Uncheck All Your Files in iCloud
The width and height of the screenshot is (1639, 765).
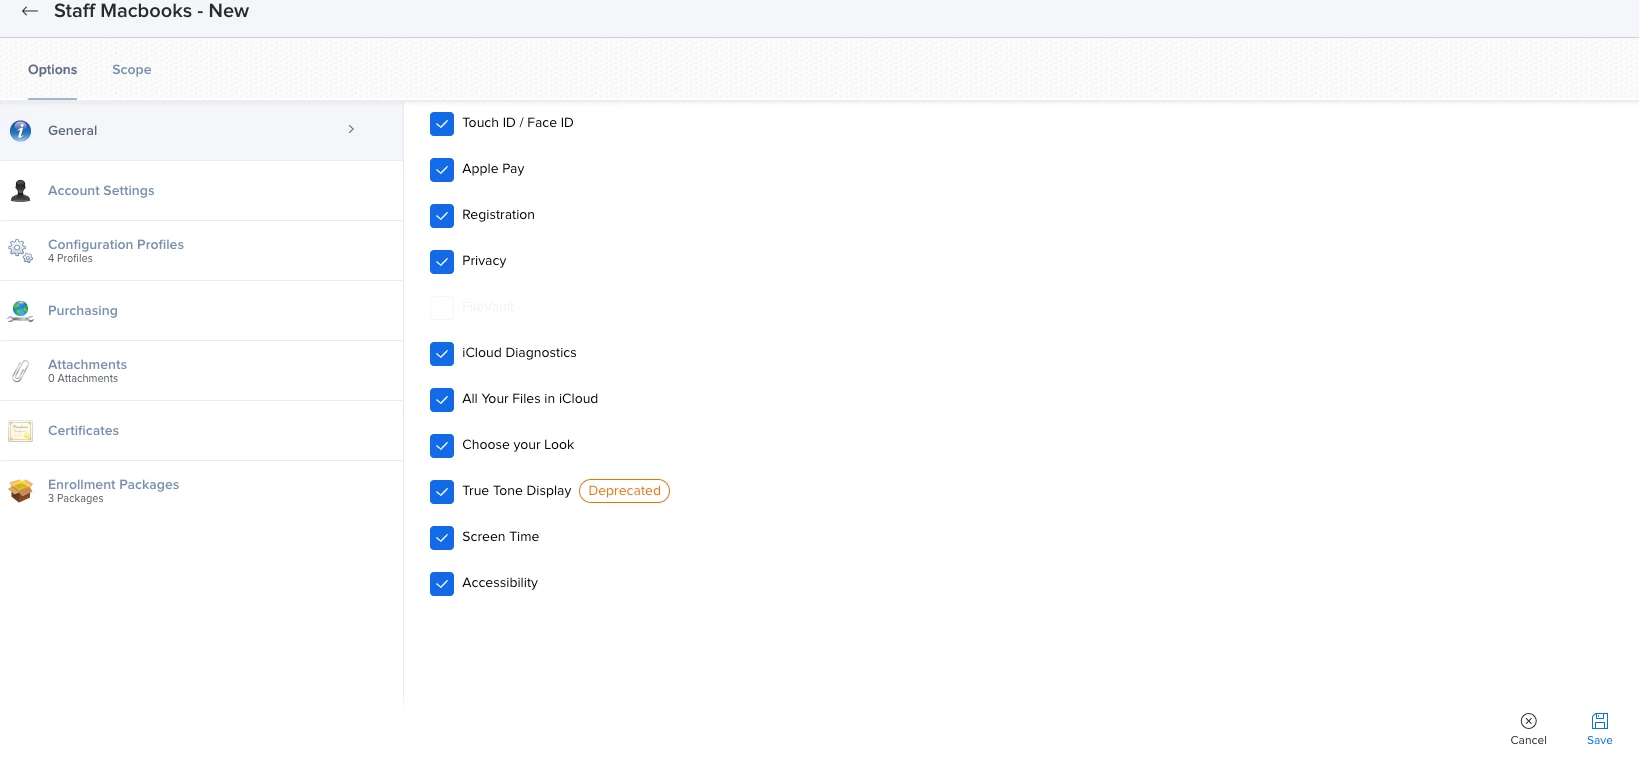click(x=442, y=399)
